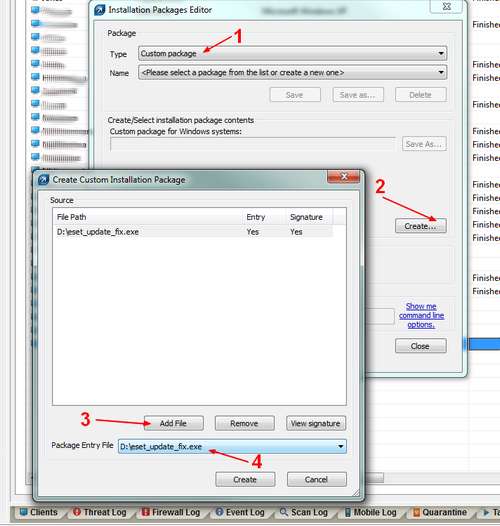The image size is (500, 526).
Task: Click Create in the custom package dialog
Action: 245,479
